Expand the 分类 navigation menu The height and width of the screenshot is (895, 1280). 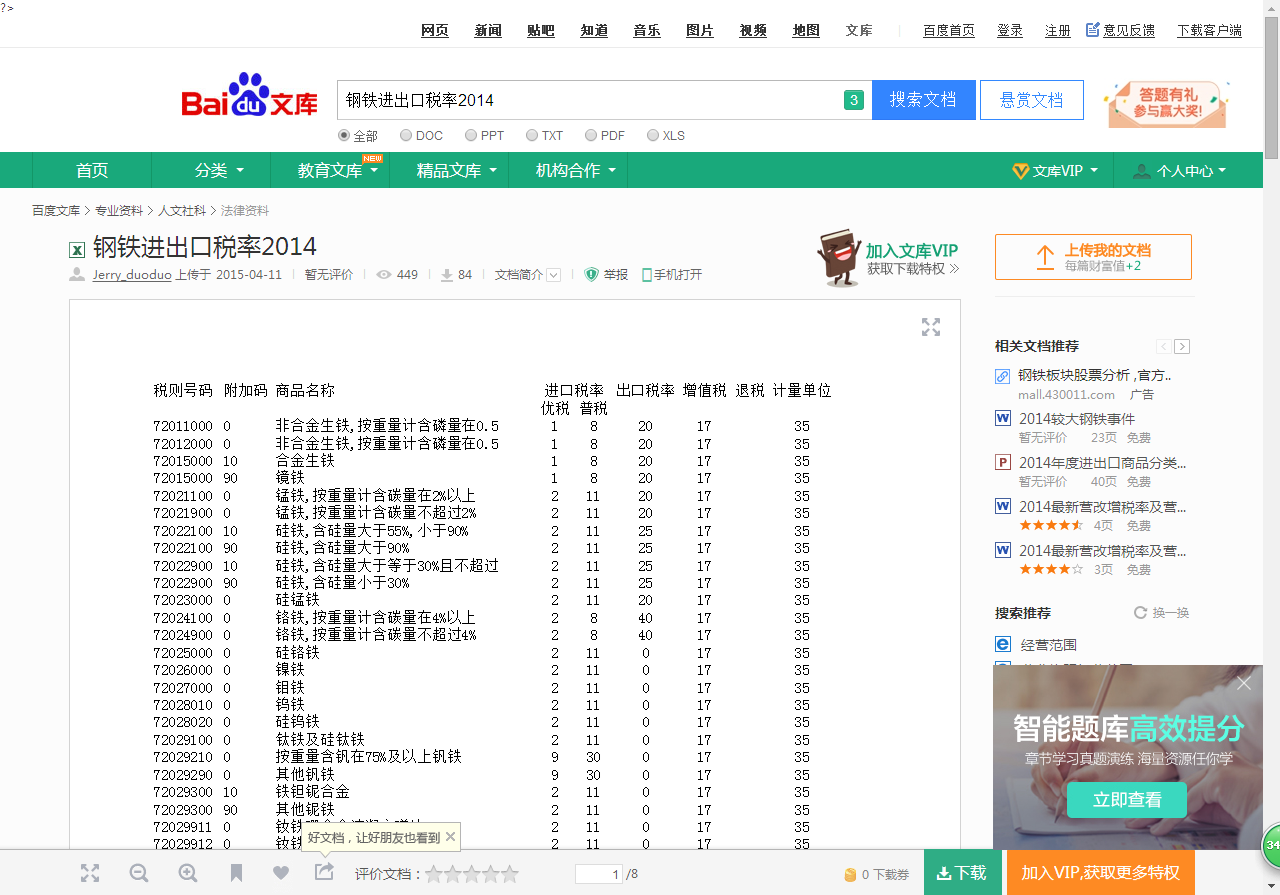210,170
